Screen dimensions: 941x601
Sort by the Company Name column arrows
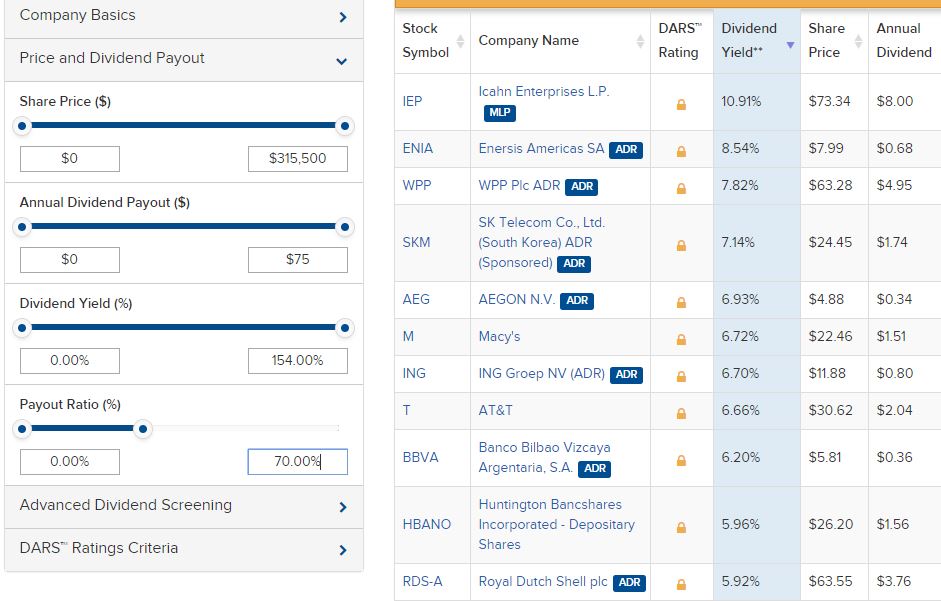point(640,41)
